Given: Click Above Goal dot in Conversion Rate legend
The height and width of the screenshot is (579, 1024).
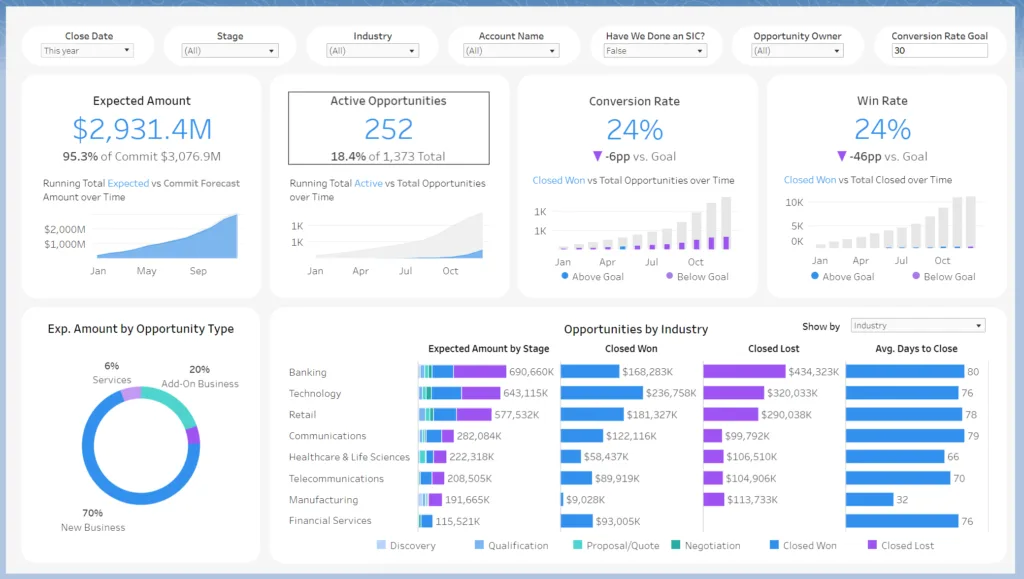Looking at the screenshot, I should tap(565, 276).
